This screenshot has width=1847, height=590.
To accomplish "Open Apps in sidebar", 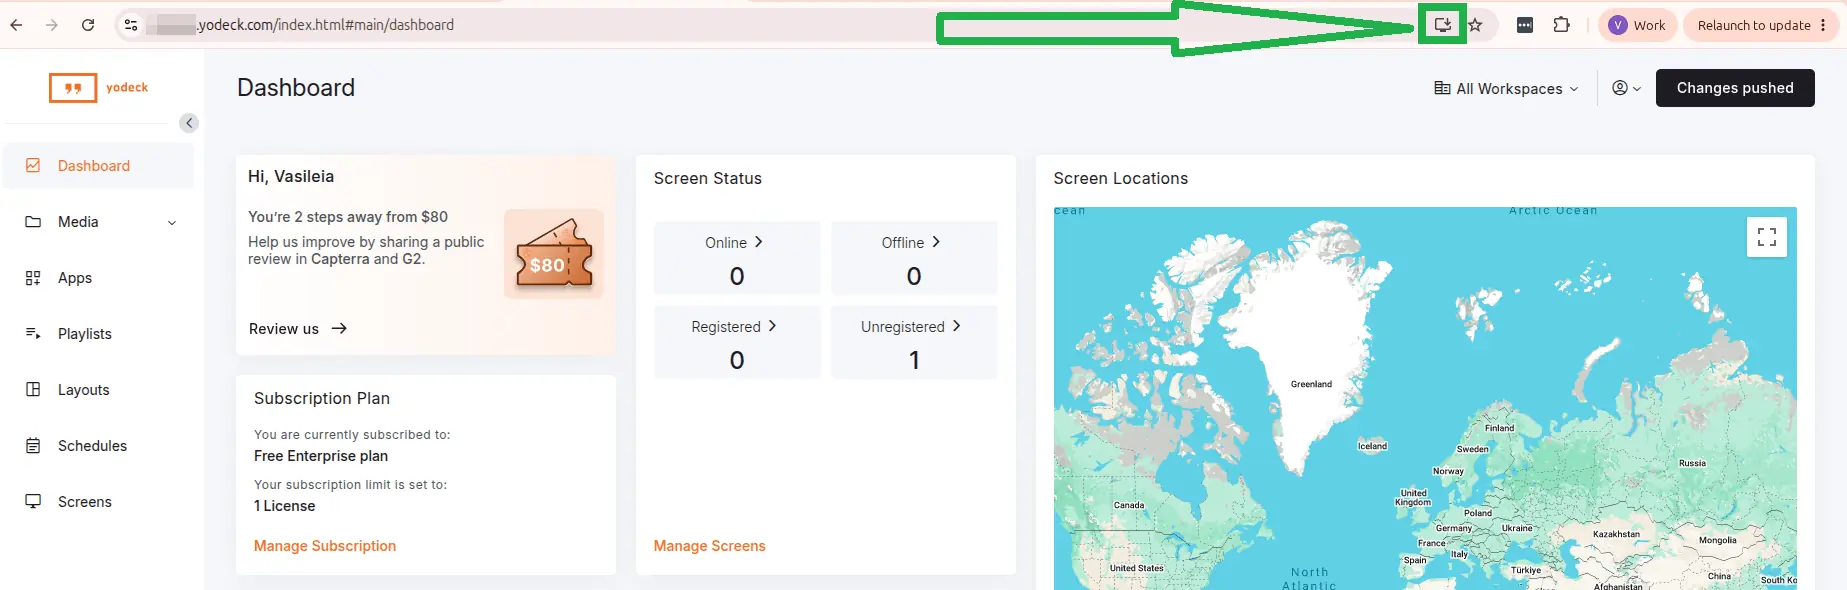I will (x=98, y=278).
